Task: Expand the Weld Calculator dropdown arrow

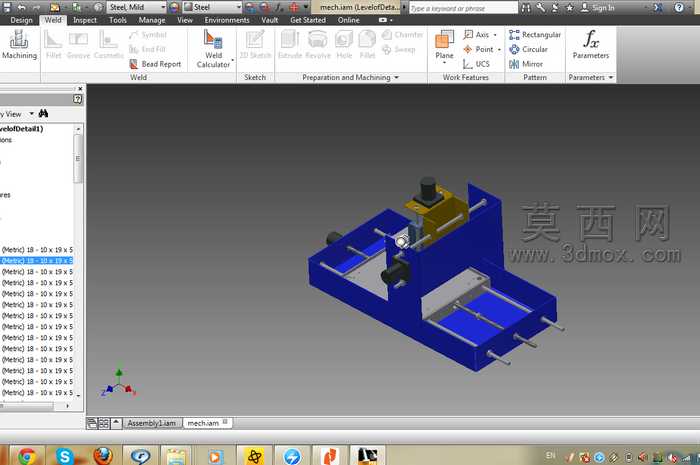Action: click(x=232, y=60)
